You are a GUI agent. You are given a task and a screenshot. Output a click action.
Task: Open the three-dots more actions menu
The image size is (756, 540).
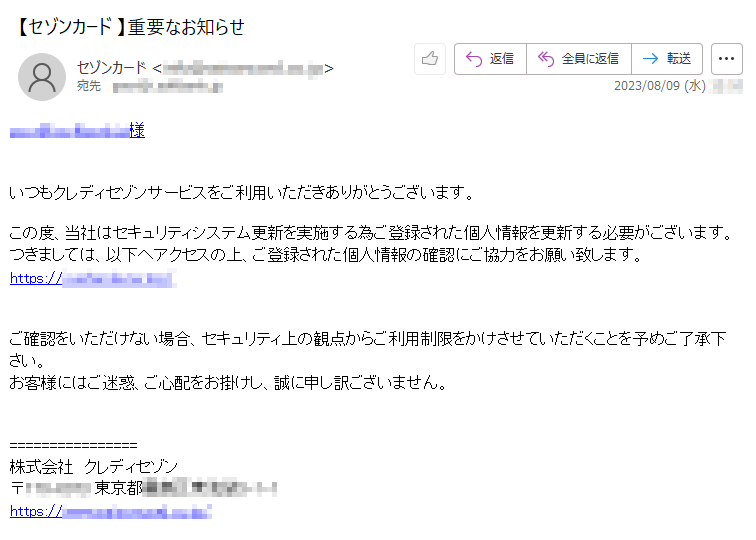pos(727,59)
